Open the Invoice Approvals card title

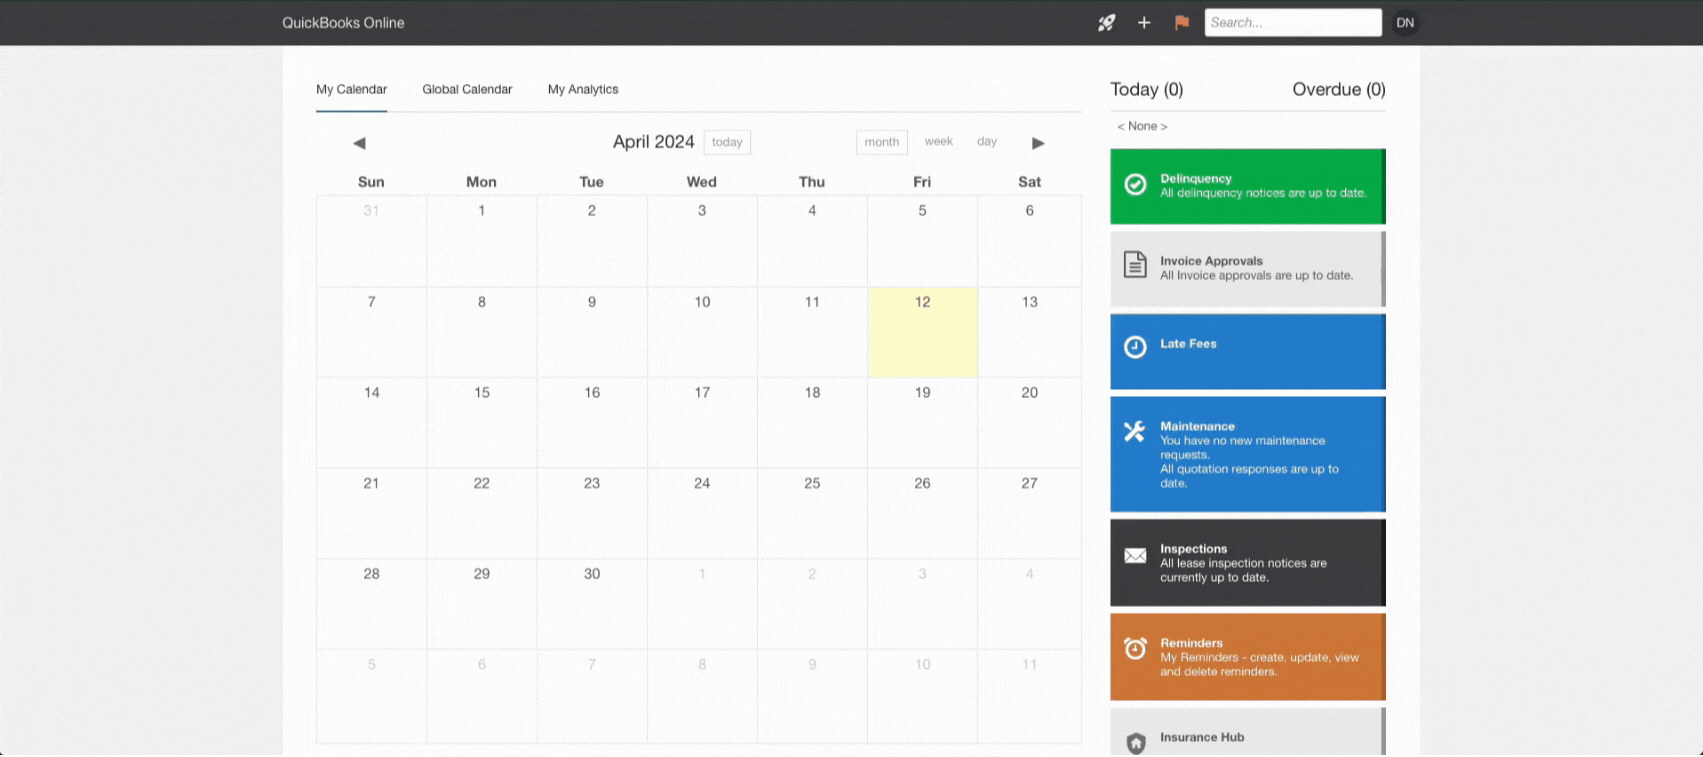tap(1211, 261)
